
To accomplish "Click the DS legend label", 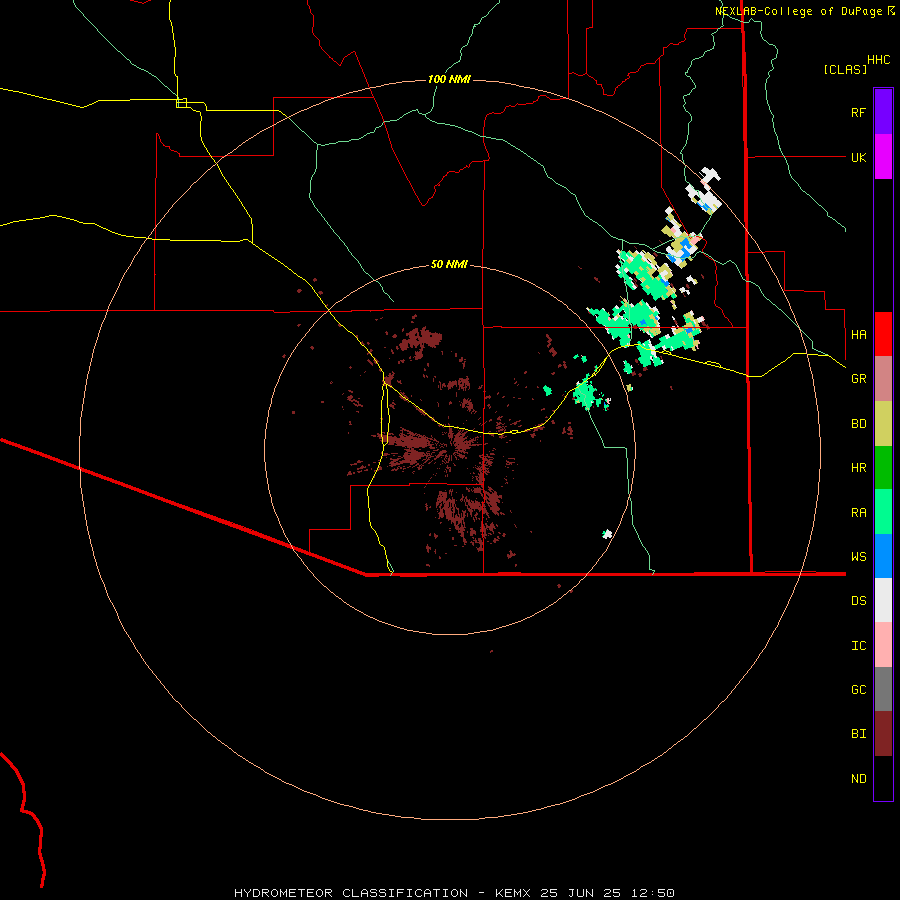I will click(x=858, y=601).
